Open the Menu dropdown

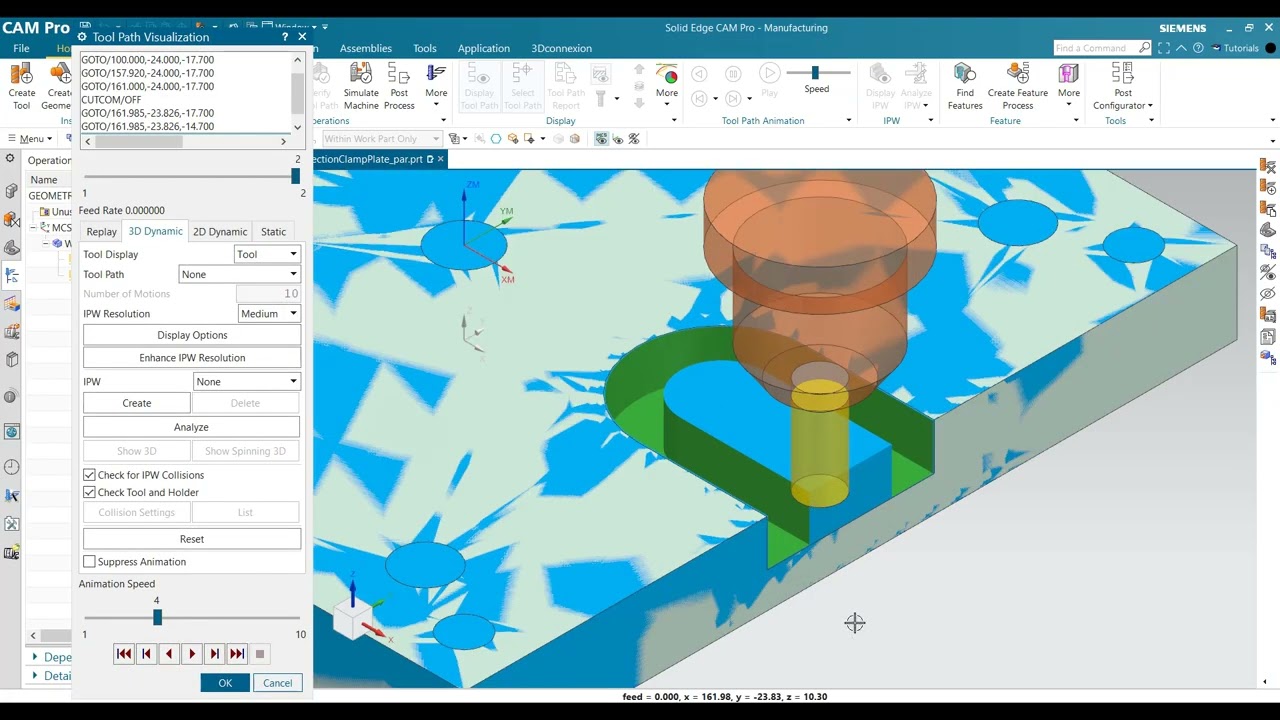[x=31, y=139]
